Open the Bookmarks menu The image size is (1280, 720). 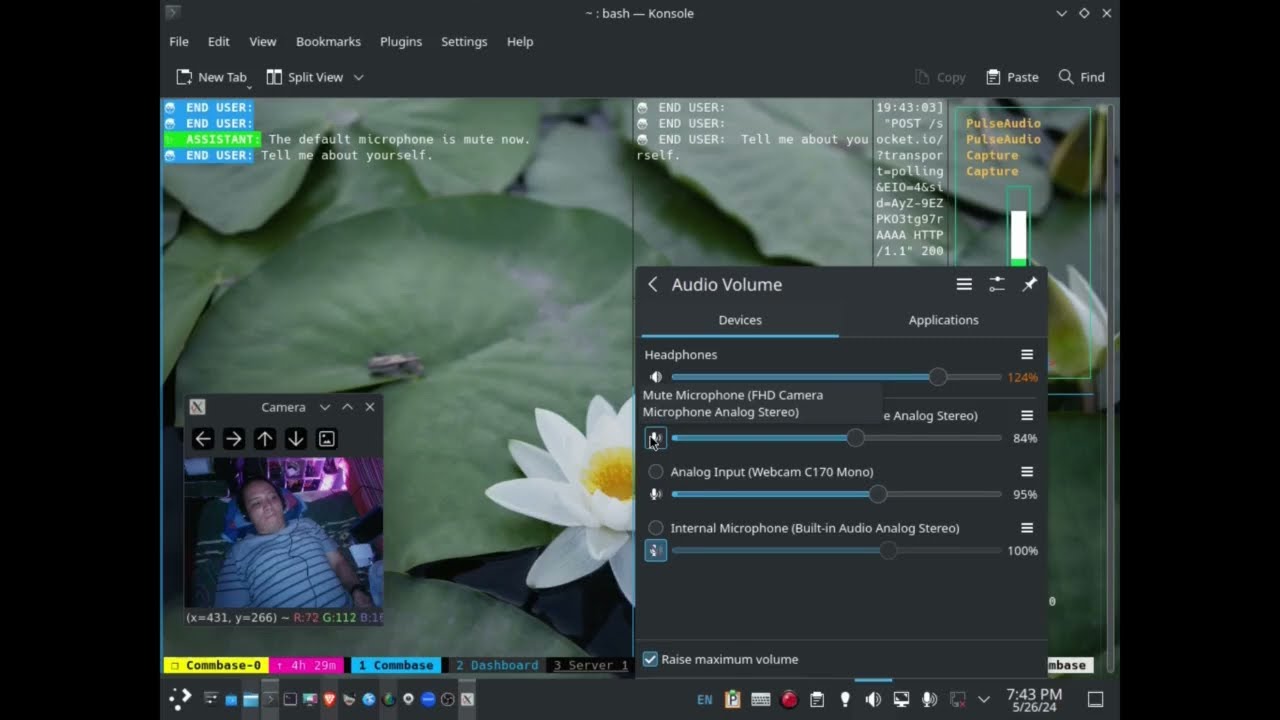[x=328, y=42]
